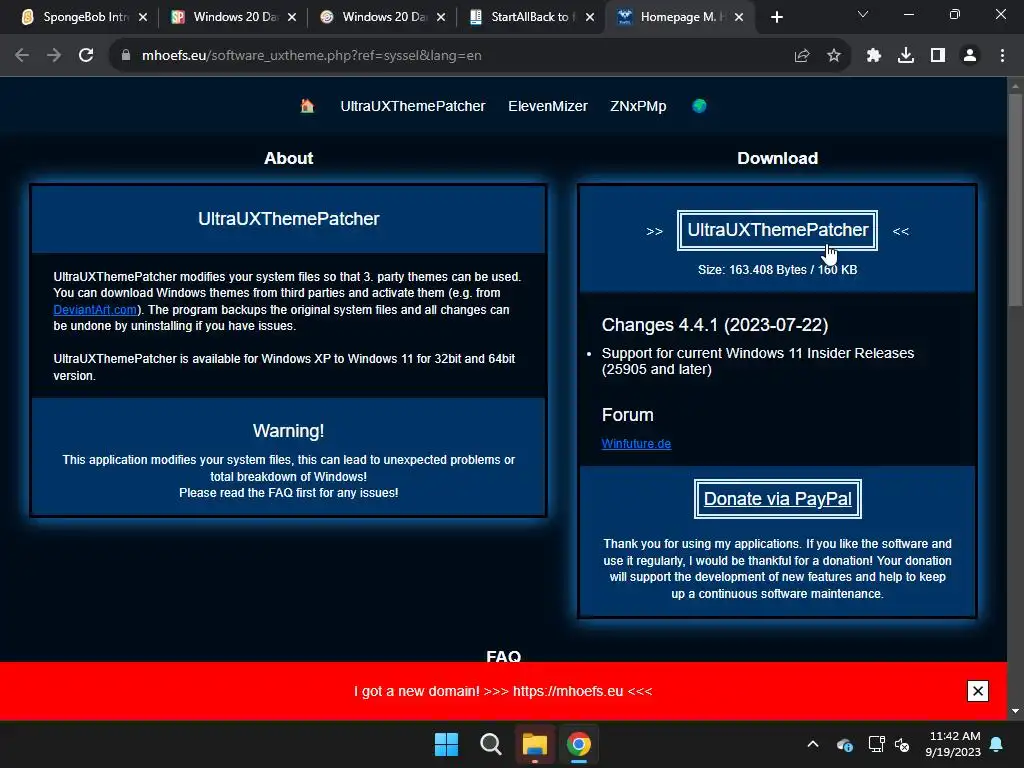Viewport: 1024px width, 768px height.
Task: Share this page via the share icon
Action: click(802, 56)
